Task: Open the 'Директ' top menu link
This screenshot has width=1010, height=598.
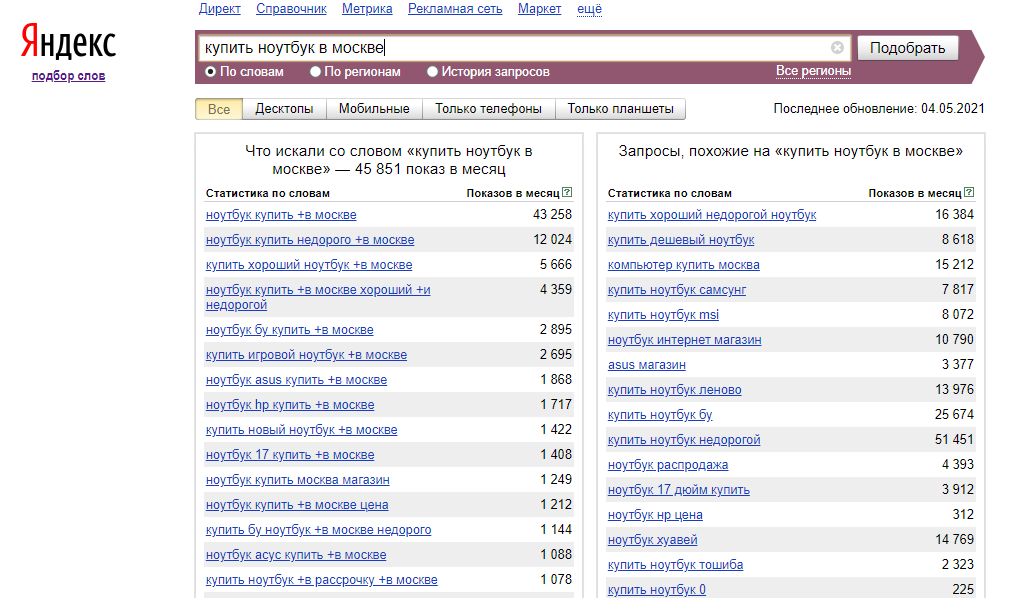Action: [x=220, y=9]
